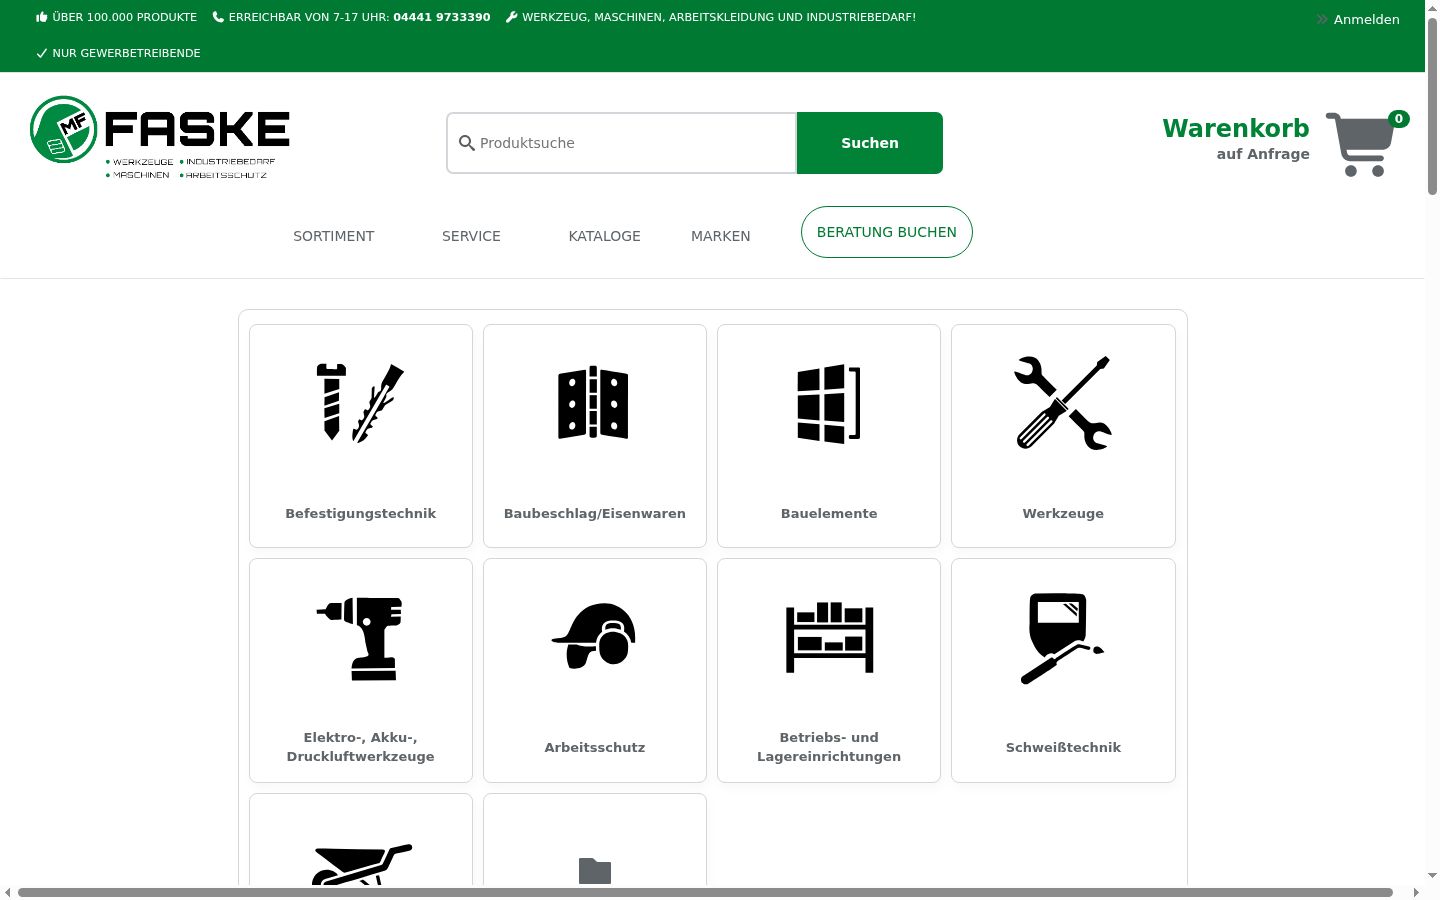Open the Befestigungstechnik category label
Viewport: 1440px width, 900px height.
point(361,513)
